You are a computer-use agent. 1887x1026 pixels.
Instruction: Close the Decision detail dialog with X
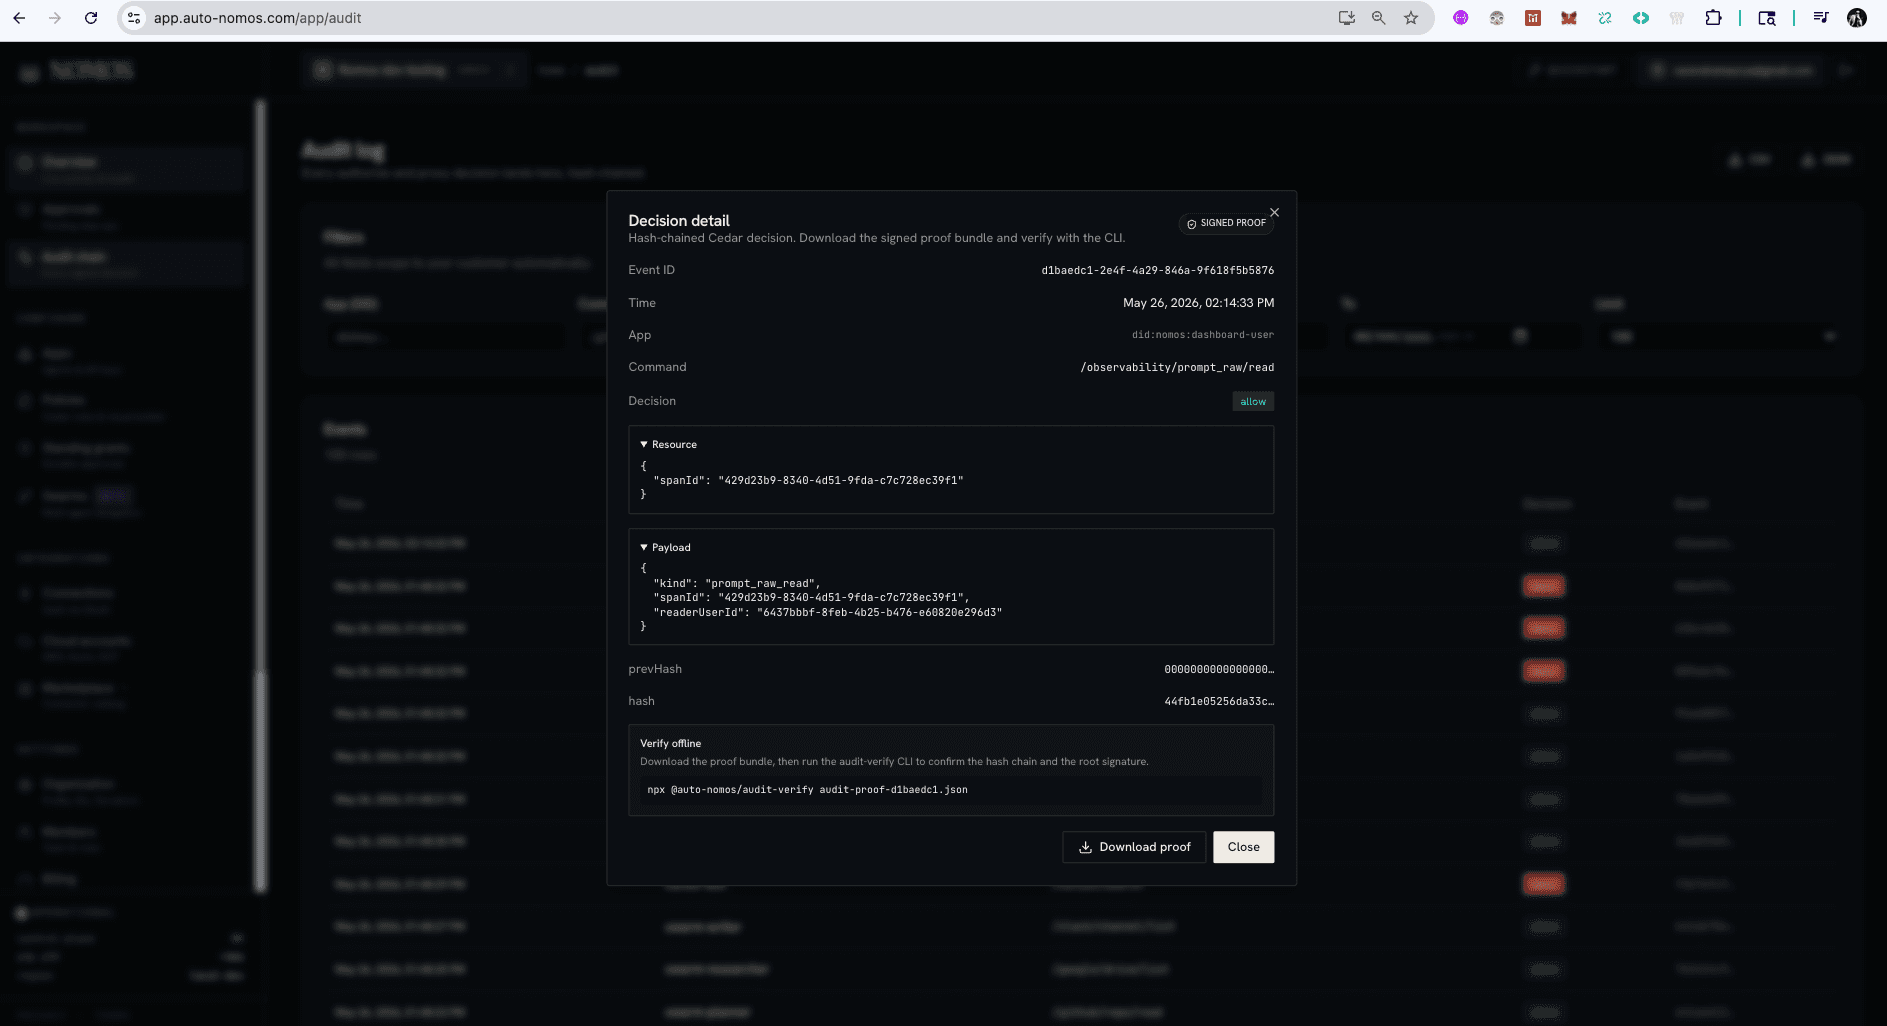click(1274, 212)
